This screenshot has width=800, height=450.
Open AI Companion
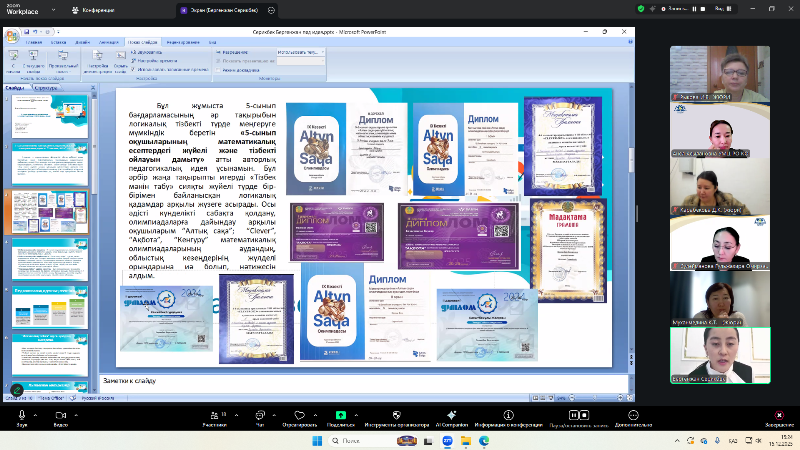click(x=451, y=414)
